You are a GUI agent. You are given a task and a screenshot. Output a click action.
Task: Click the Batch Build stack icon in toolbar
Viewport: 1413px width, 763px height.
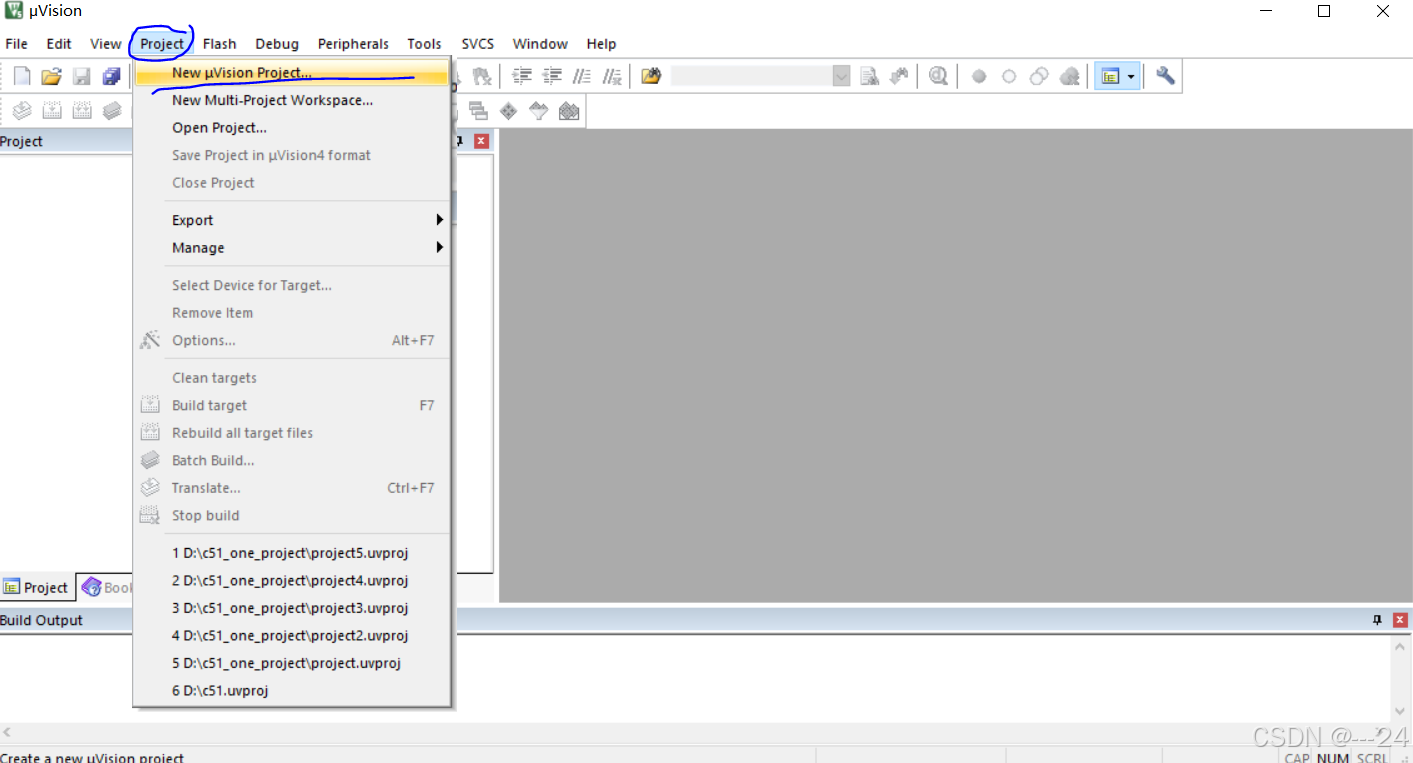click(111, 111)
